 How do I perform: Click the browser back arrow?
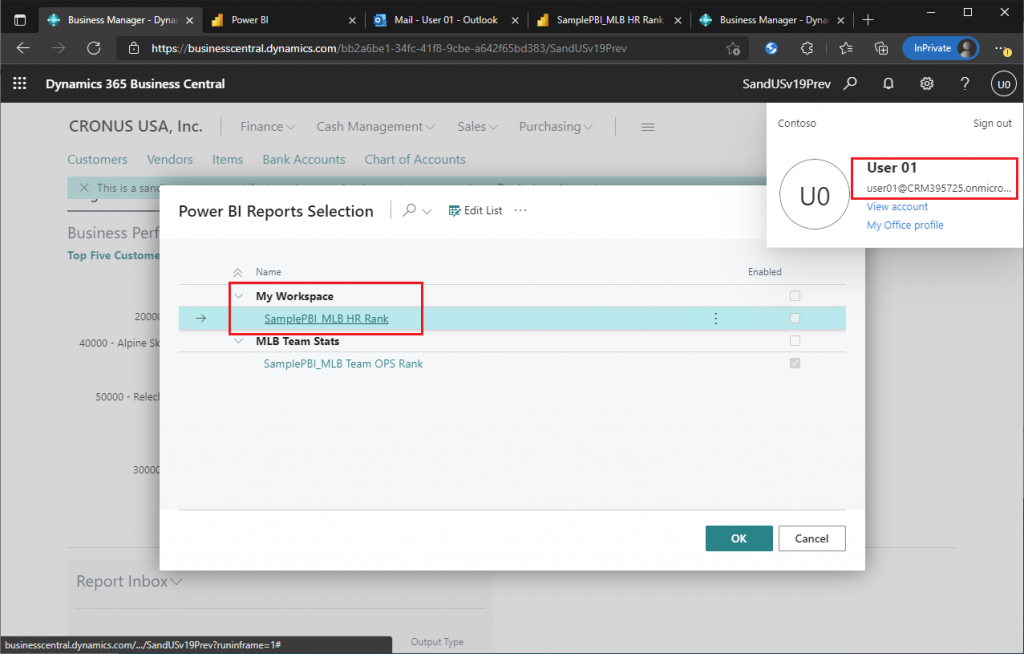click(24, 48)
